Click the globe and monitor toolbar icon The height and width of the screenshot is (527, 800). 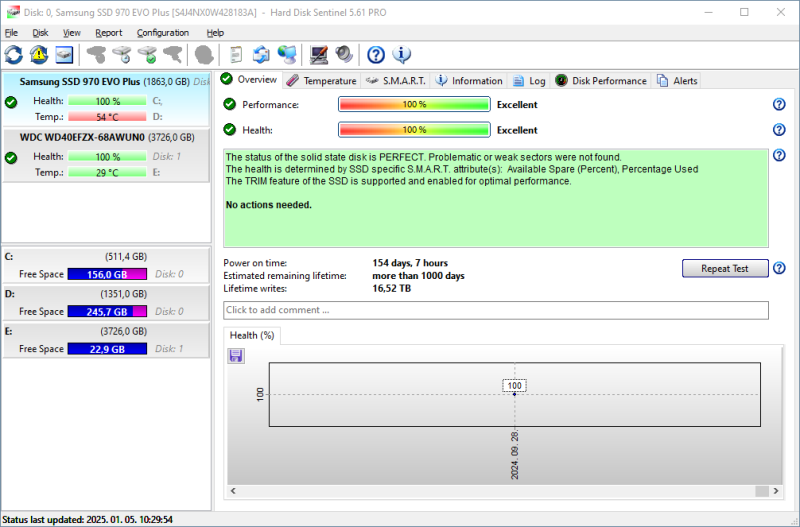287,55
